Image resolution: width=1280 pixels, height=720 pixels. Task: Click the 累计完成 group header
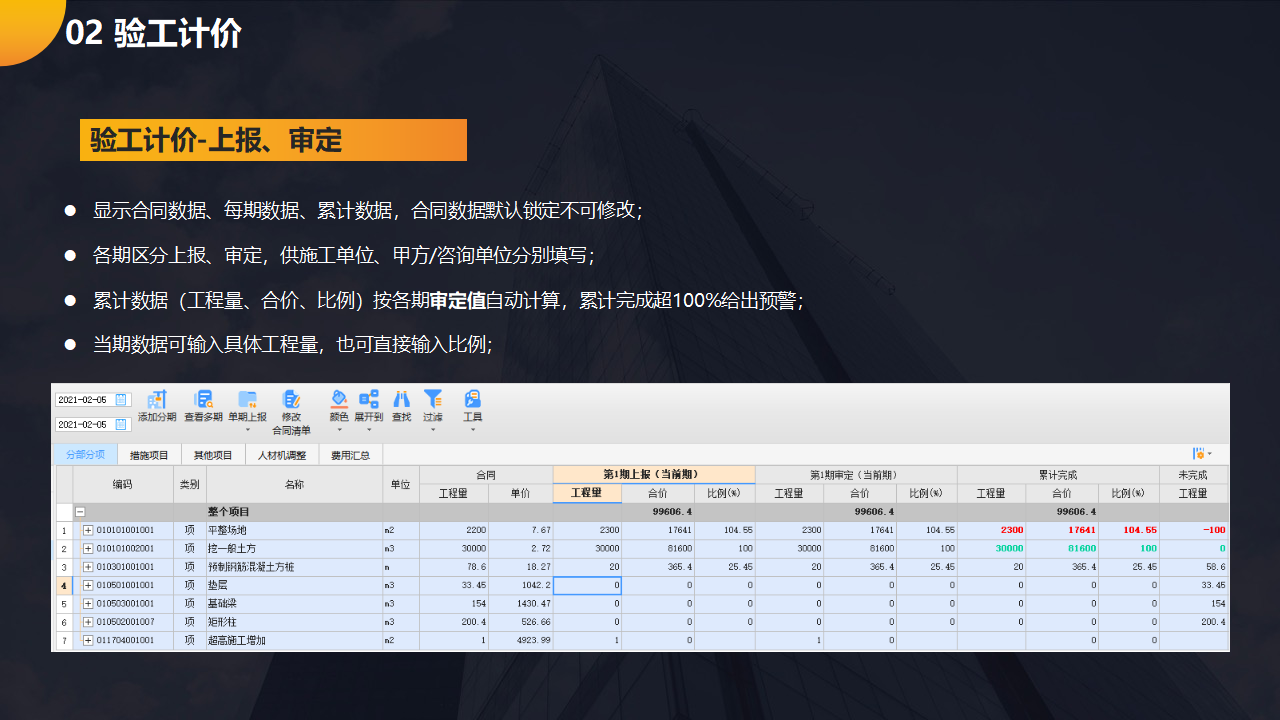point(1058,475)
